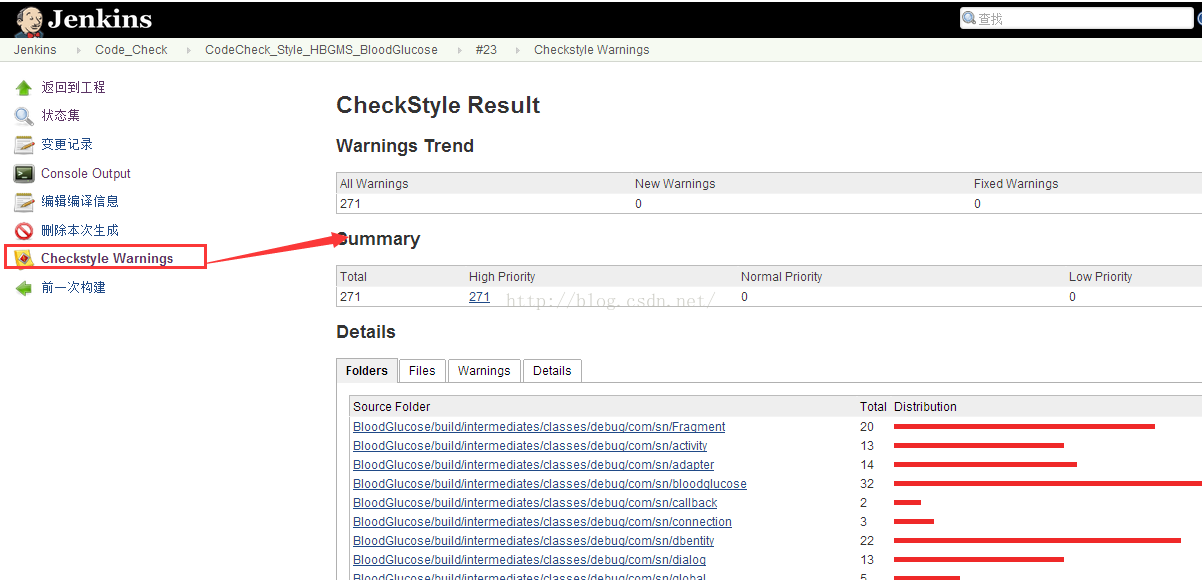Expand the chevron before the Checkstyle Warnings breadcrumb
The image size is (1202, 580).
pyautogui.click(x=517, y=50)
